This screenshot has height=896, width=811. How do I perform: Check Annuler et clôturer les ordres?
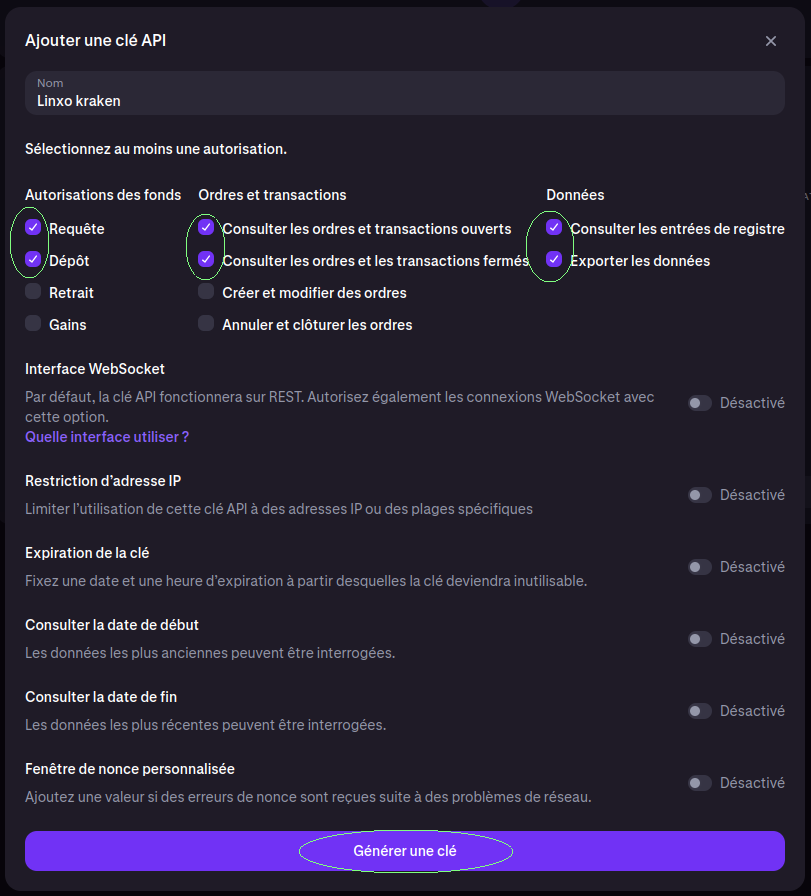206,323
